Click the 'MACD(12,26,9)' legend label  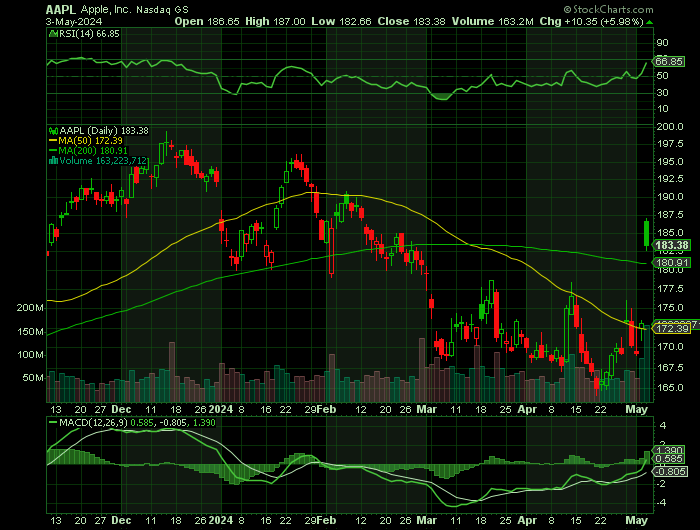point(93,422)
